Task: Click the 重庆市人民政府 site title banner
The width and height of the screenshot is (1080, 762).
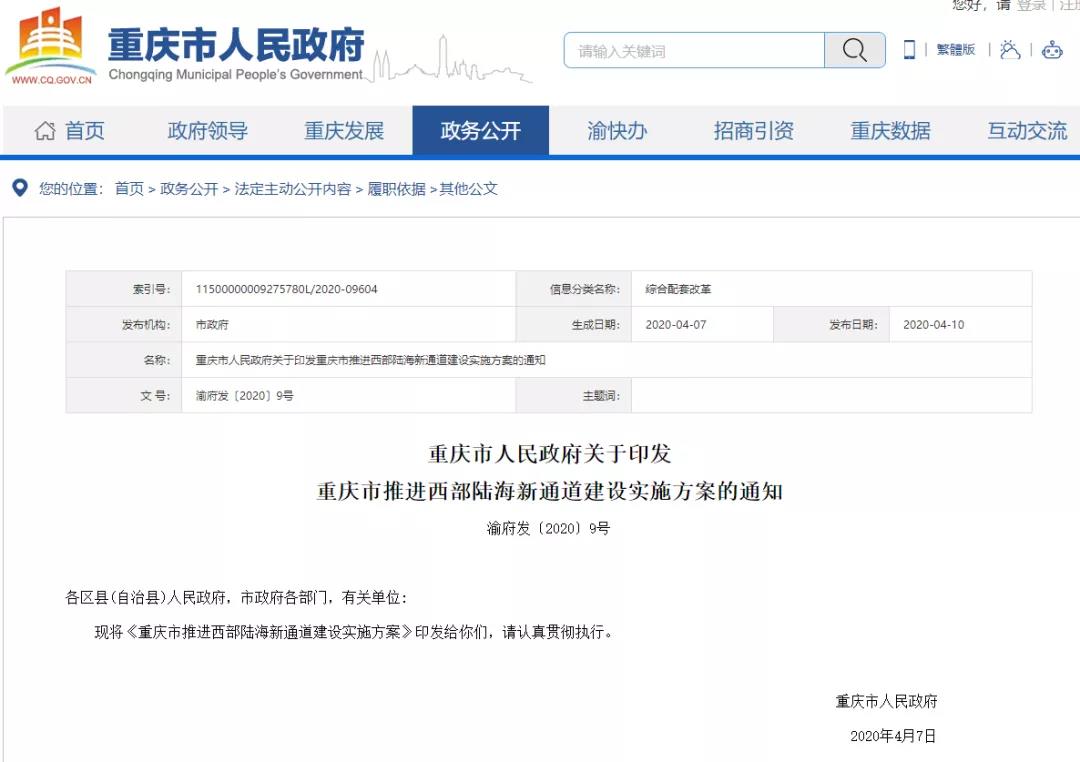Action: pos(236,45)
